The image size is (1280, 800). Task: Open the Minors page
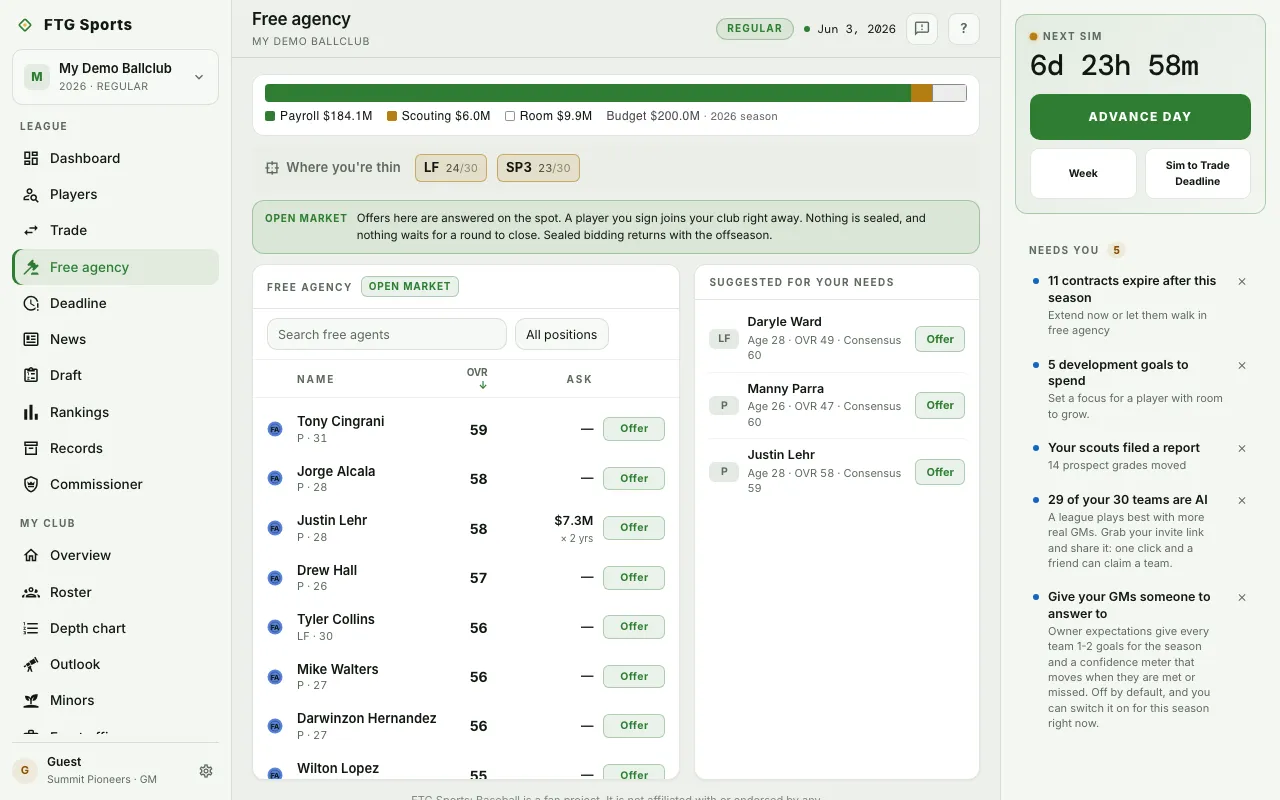pos(115,700)
